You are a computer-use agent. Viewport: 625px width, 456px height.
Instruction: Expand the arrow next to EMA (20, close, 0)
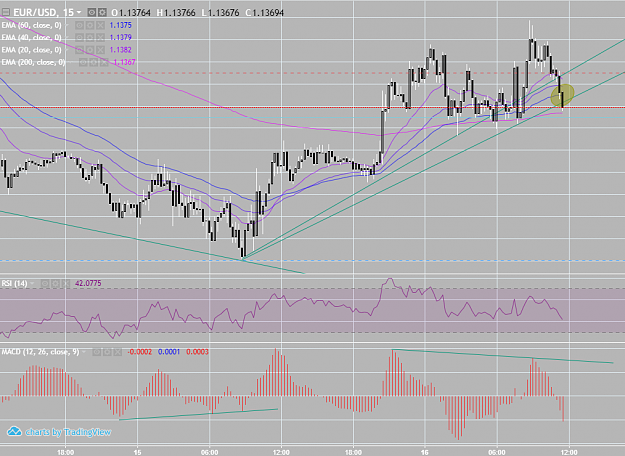pos(67,50)
